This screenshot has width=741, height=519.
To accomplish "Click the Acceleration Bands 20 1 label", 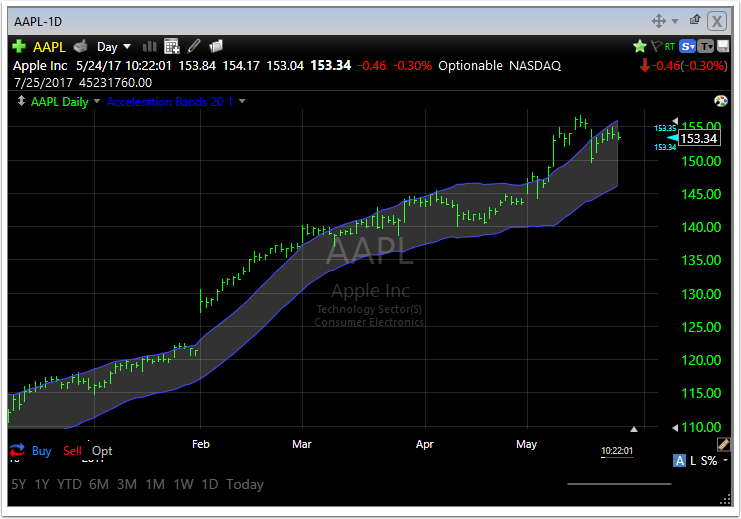I will pyautogui.click(x=170, y=102).
